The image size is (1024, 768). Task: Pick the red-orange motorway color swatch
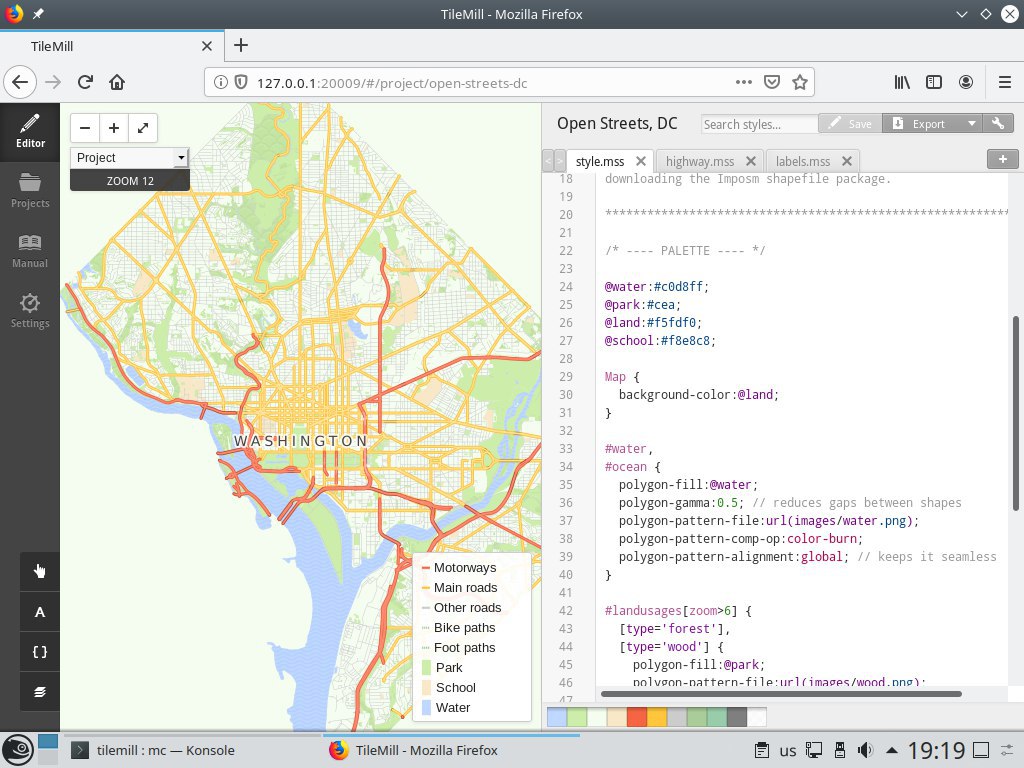636,717
